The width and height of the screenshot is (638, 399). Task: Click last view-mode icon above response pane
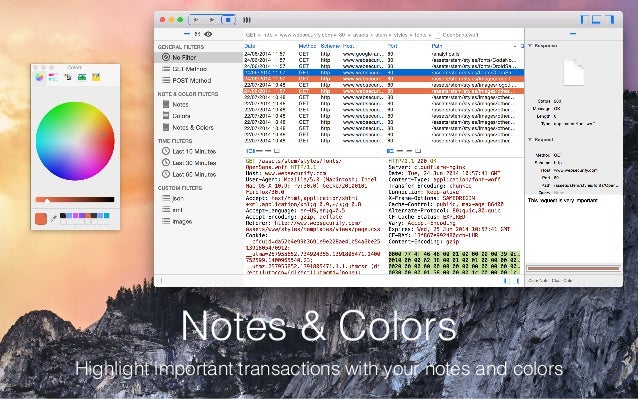[418, 151]
